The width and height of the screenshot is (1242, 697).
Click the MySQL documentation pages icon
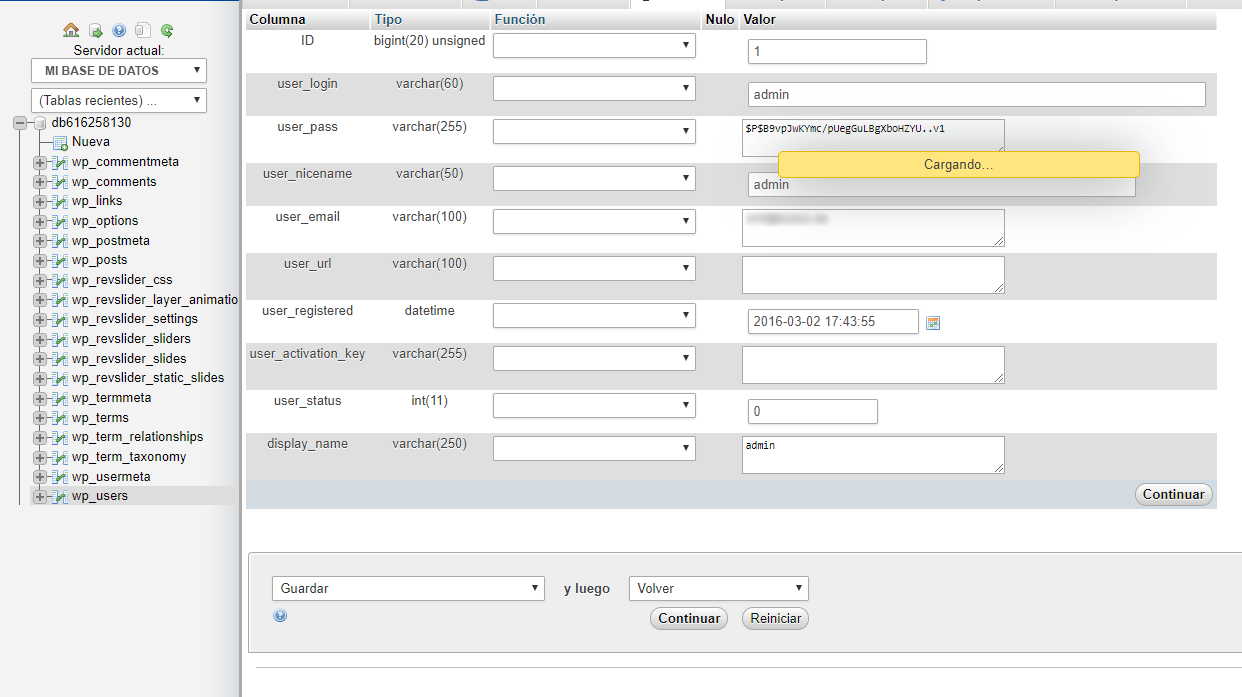click(143, 31)
